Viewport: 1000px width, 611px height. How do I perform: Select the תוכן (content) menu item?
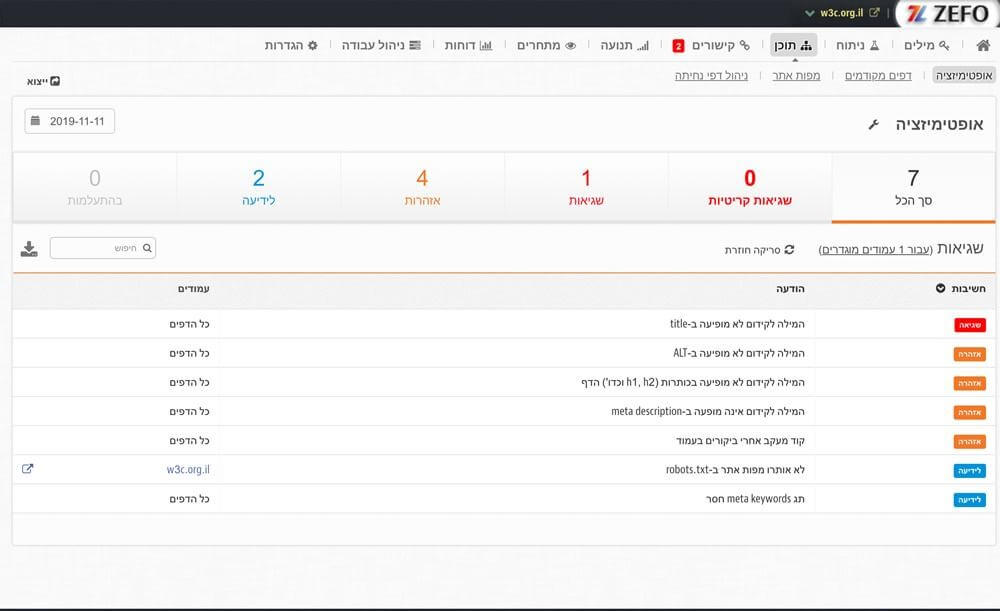793,45
